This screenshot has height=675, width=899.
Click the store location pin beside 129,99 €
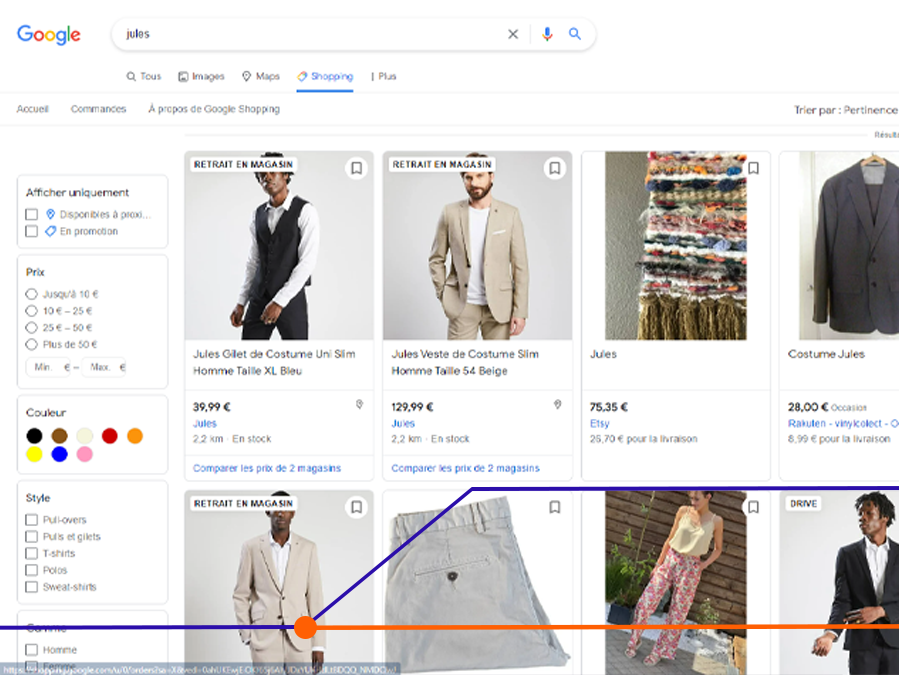(557, 405)
